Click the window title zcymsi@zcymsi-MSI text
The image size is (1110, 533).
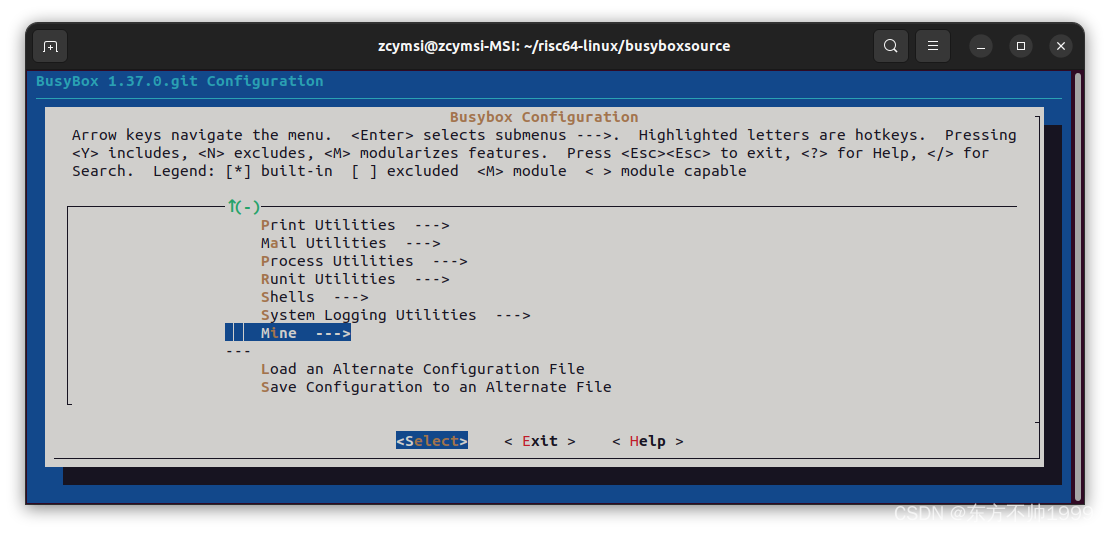[x=554, y=46]
